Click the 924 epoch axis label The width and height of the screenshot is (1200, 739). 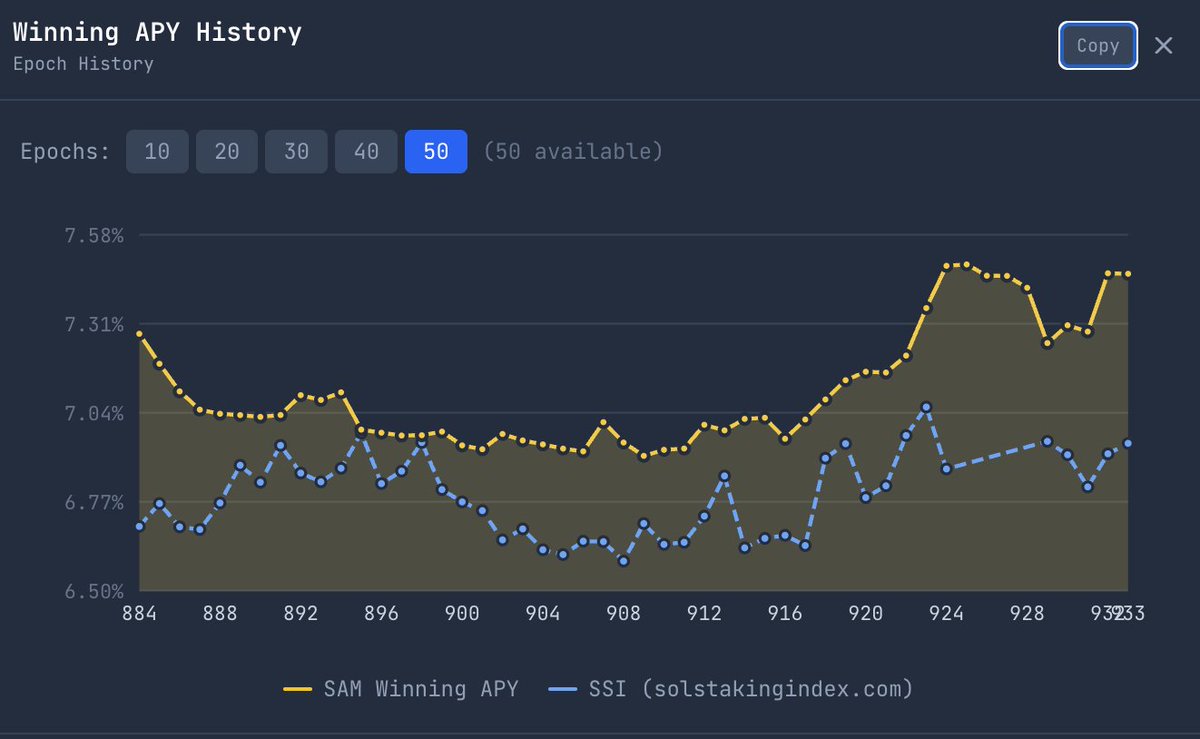(x=947, y=614)
